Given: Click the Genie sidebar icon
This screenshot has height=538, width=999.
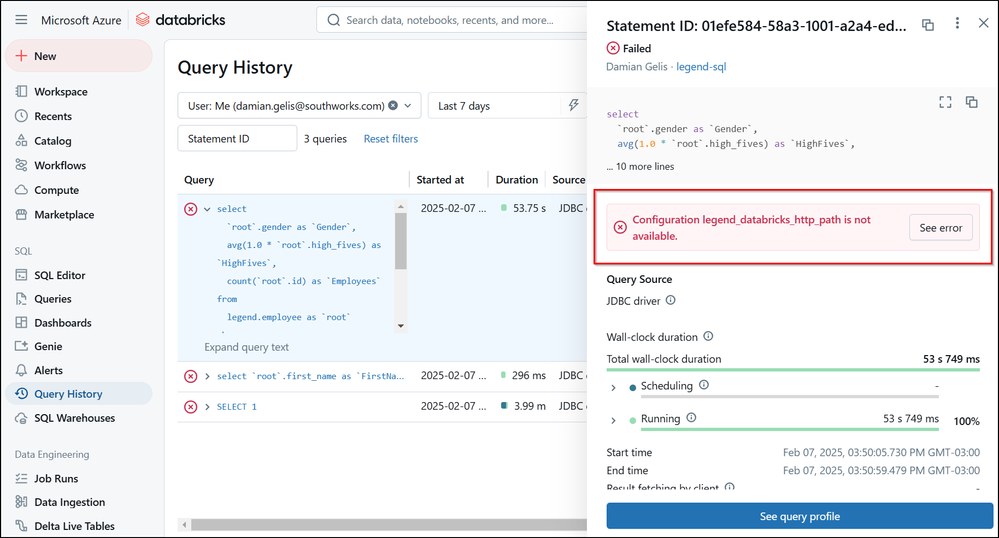Looking at the screenshot, I should tap(22, 346).
